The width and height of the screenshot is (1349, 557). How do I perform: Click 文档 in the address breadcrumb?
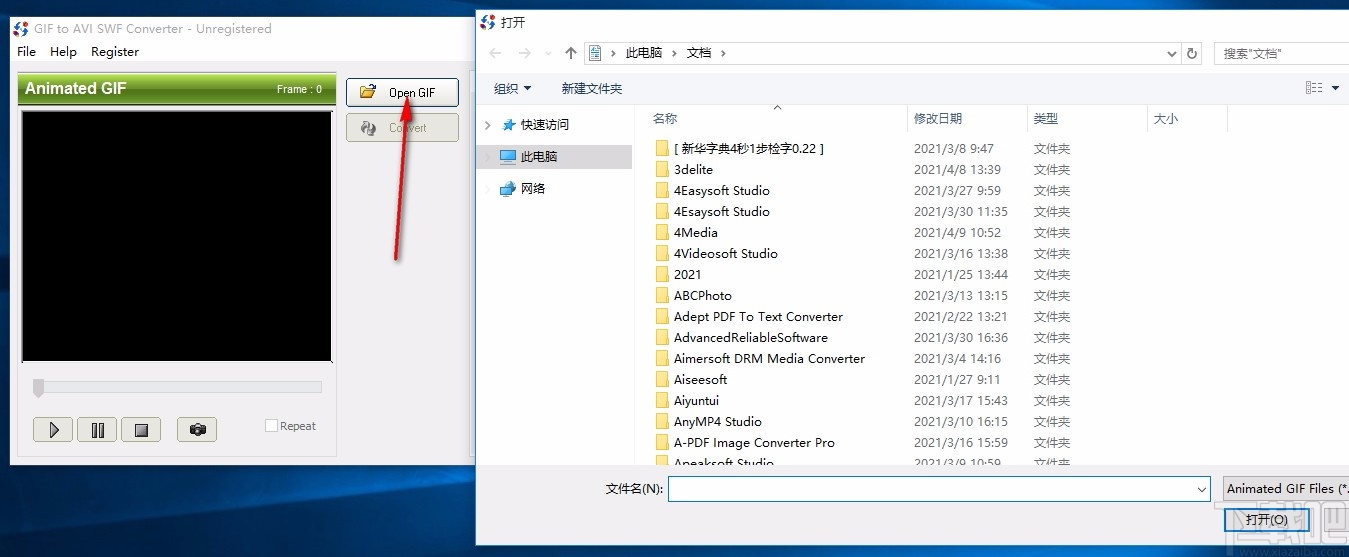point(699,53)
